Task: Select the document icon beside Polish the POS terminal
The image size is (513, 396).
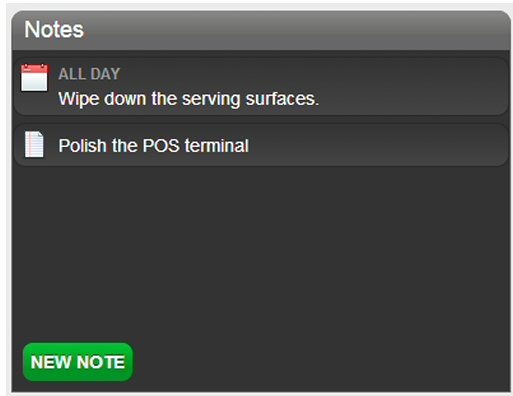Action: click(x=34, y=144)
